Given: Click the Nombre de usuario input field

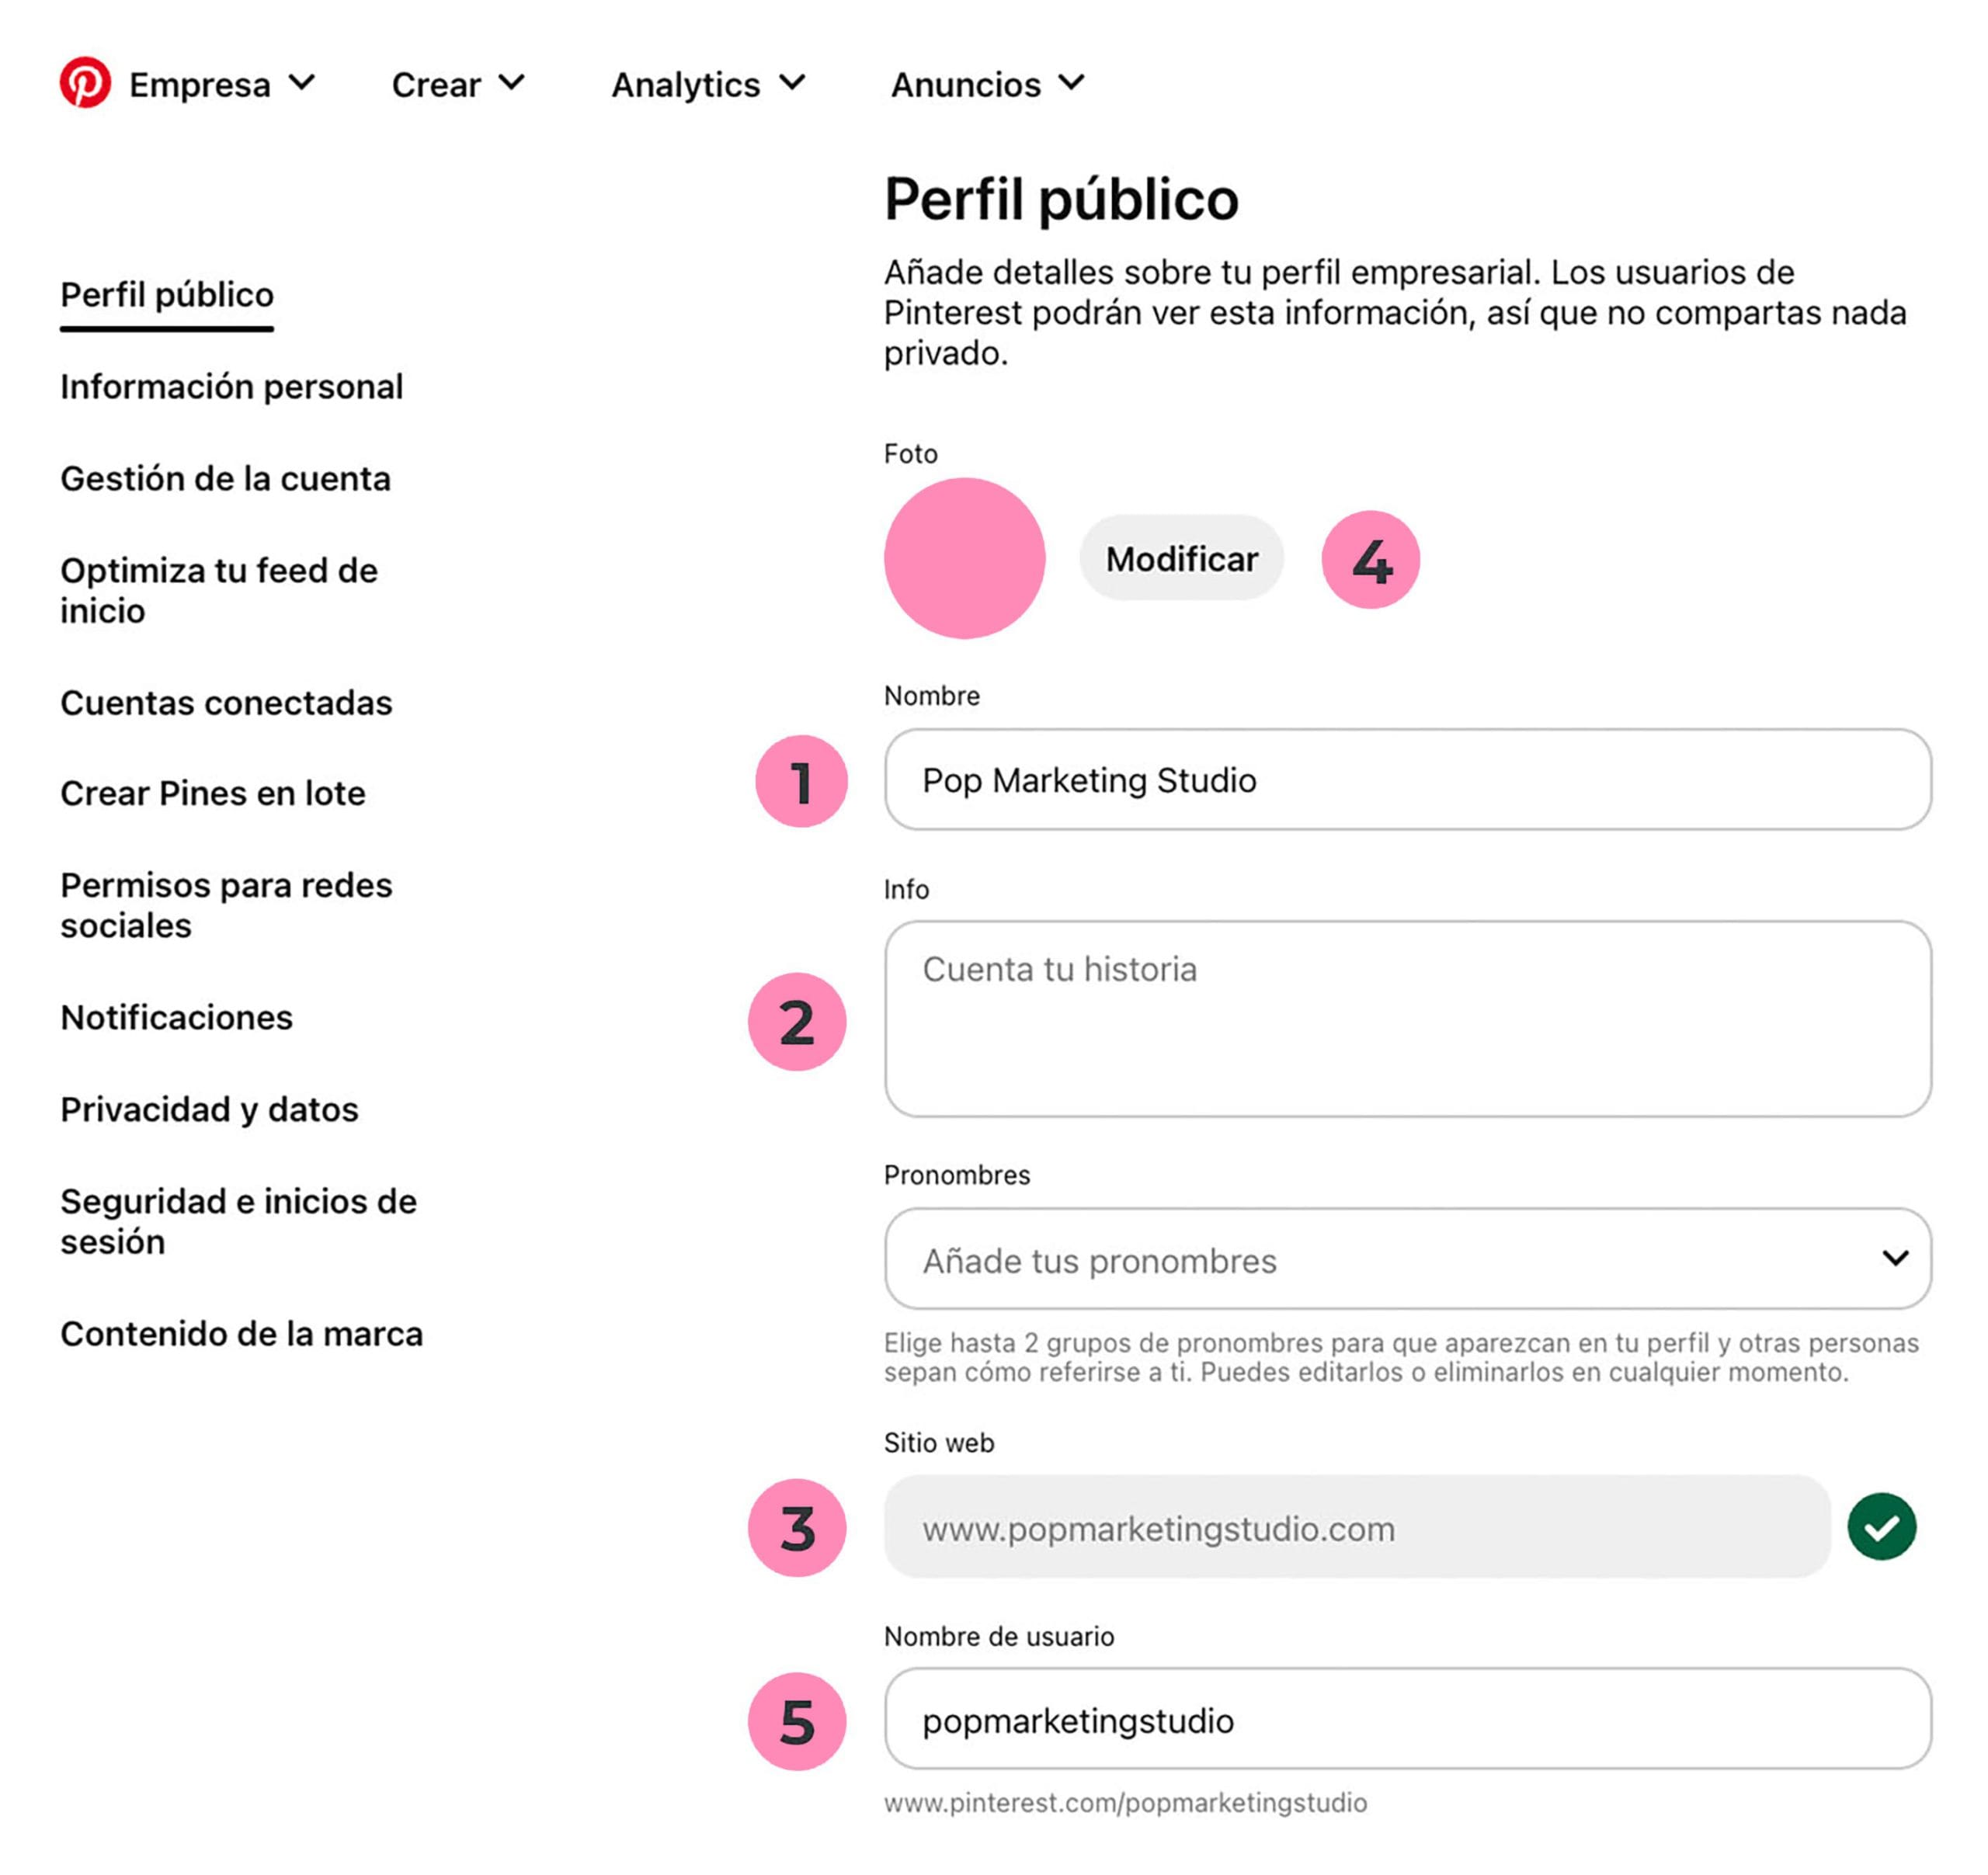Looking at the screenshot, I should point(1407,1720).
